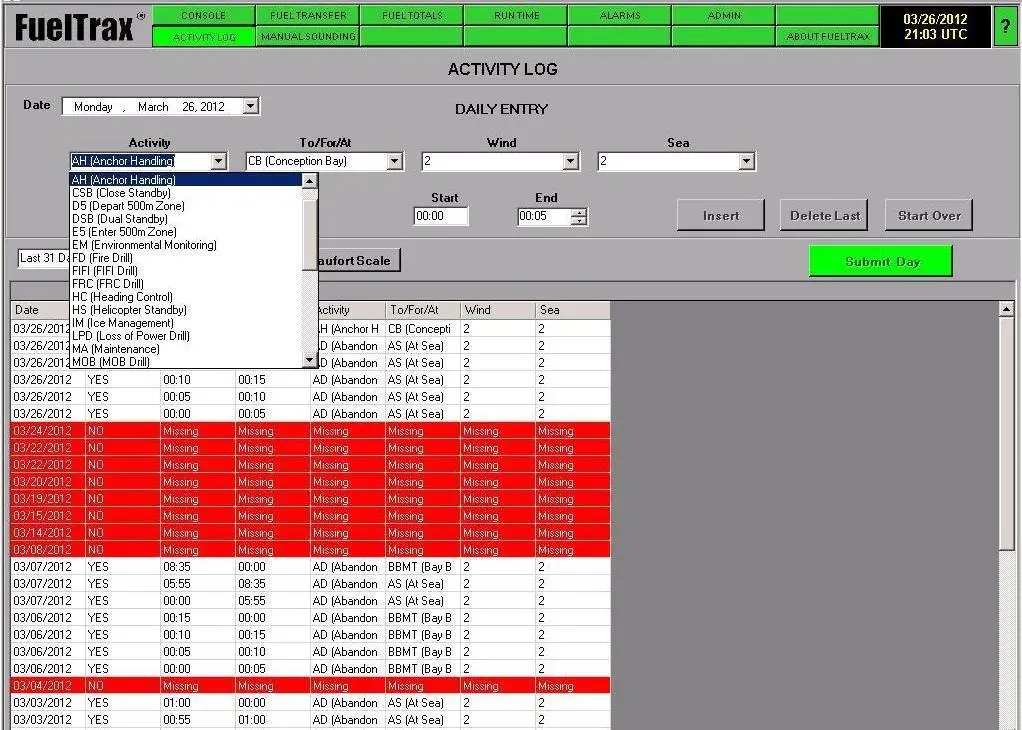Choose MA (Maintenance) activity
Screen dimensions: 1022x730
coord(186,349)
